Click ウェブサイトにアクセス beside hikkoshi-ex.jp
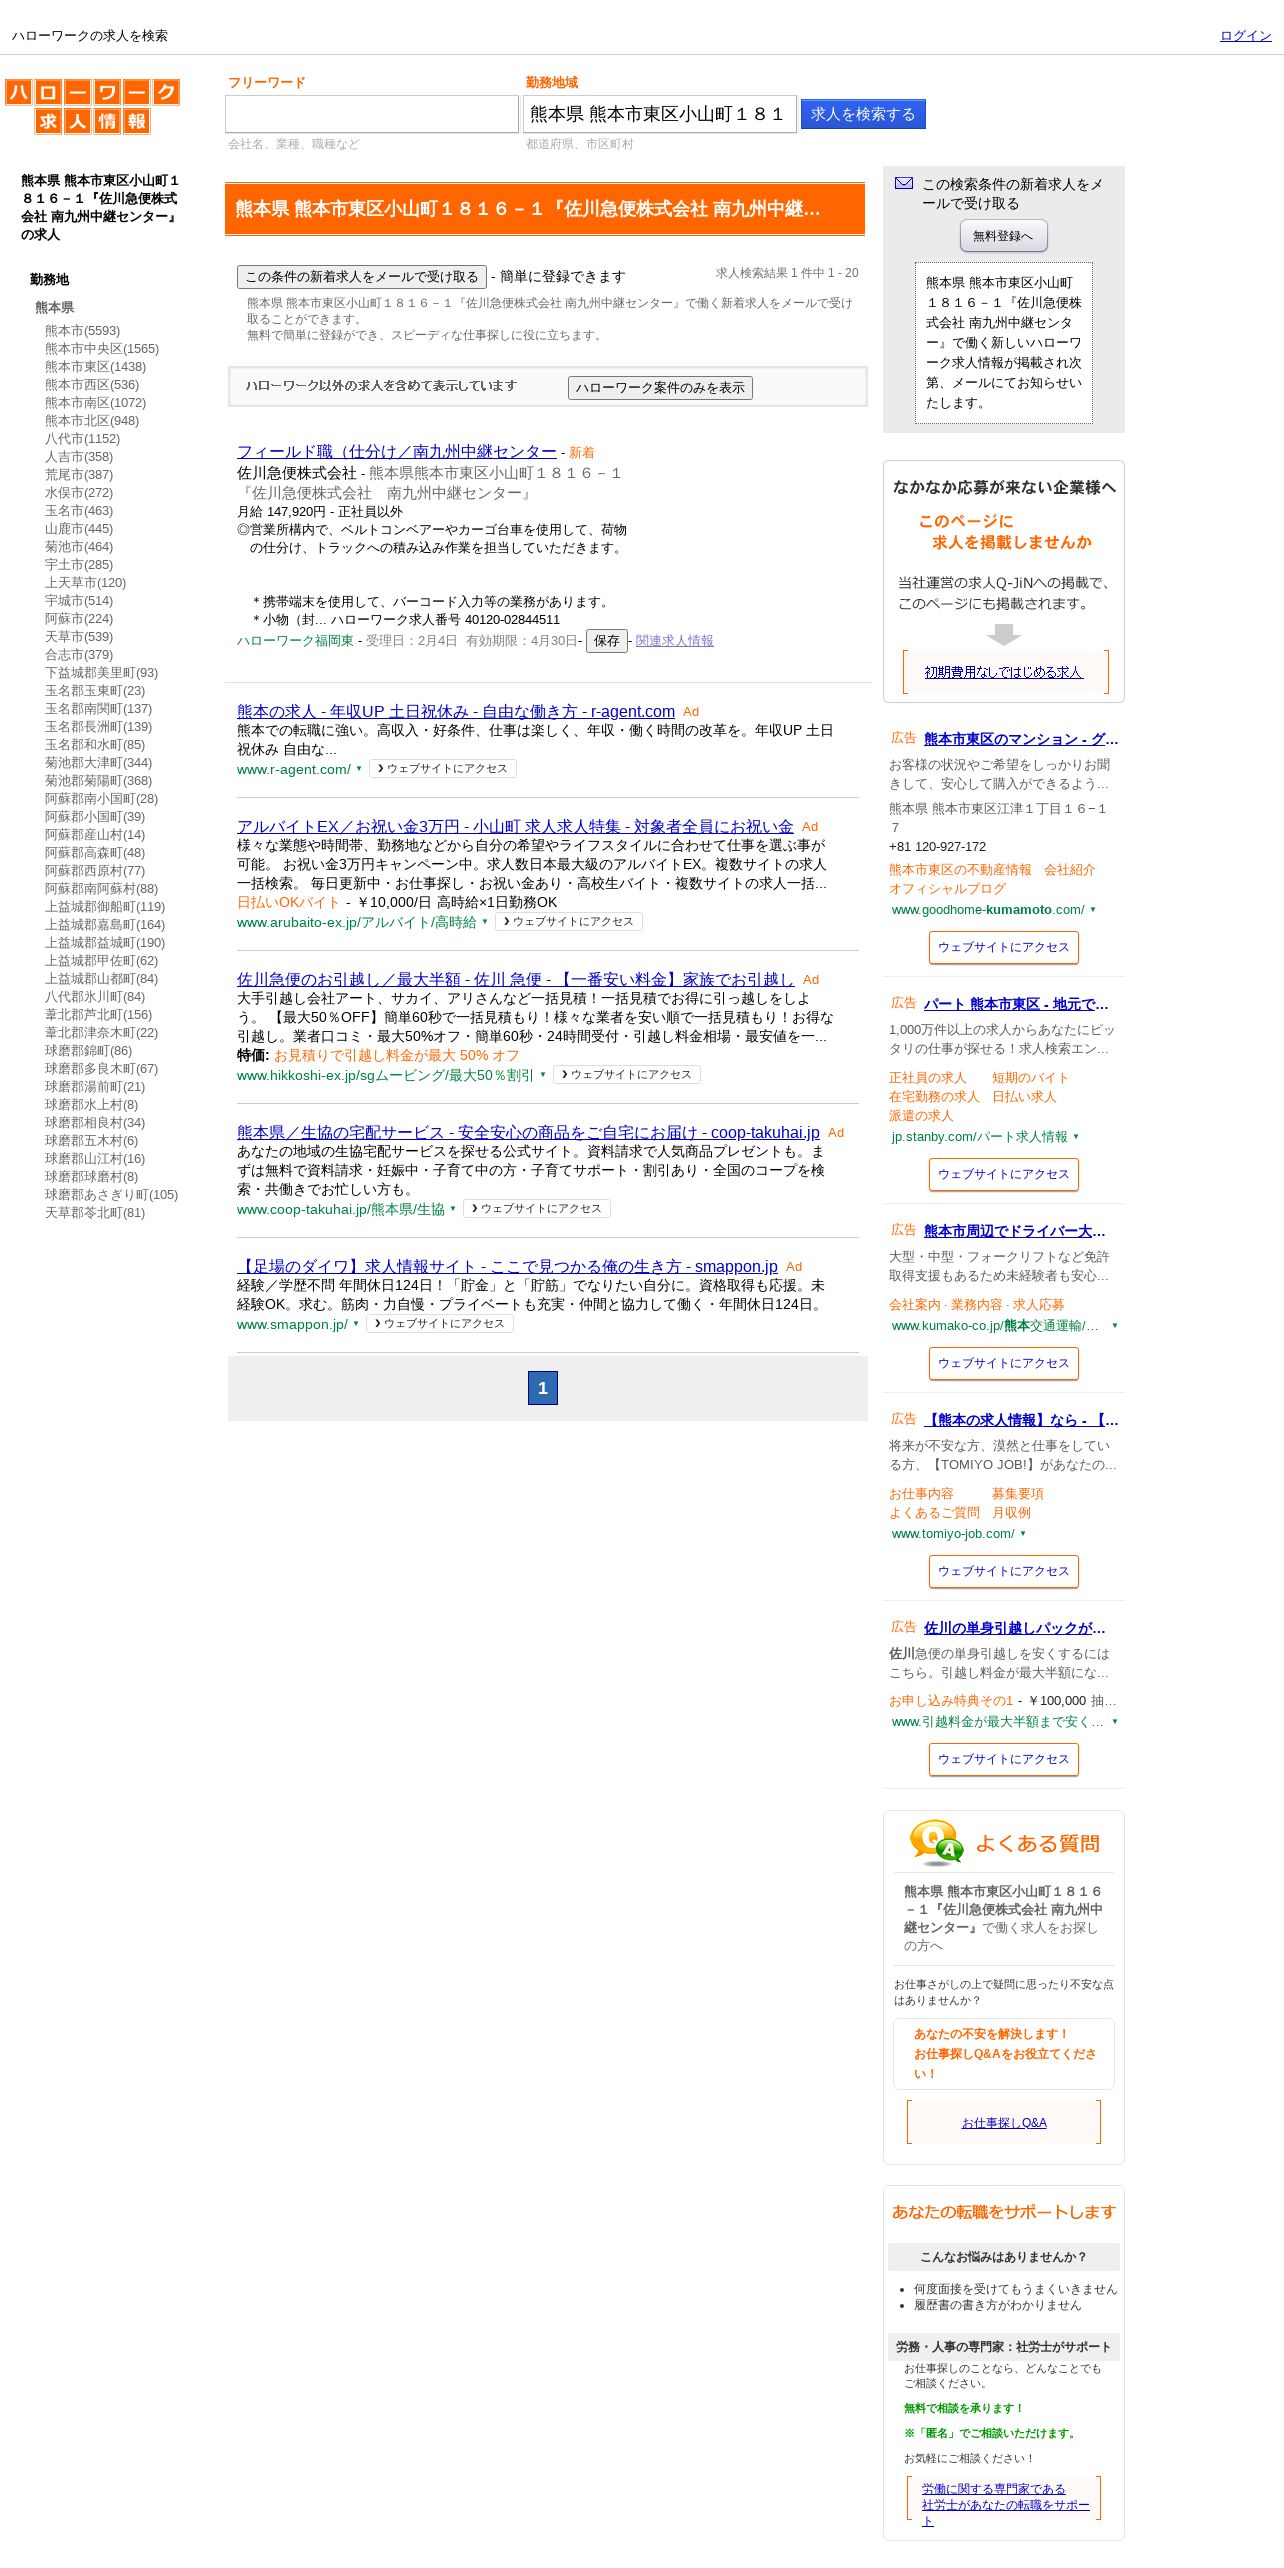Screen dimensions: 1284x2568 point(627,1075)
